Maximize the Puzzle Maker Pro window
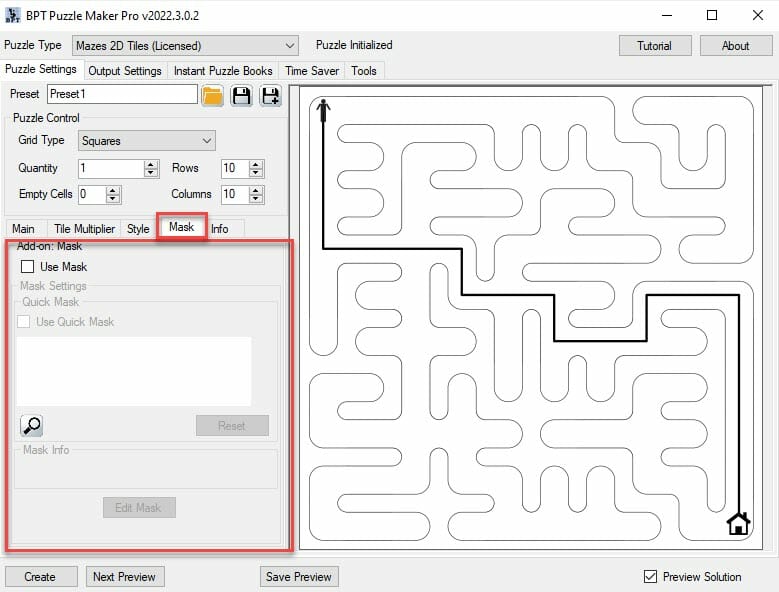This screenshot has width=779, height=592. coord(712,15)
